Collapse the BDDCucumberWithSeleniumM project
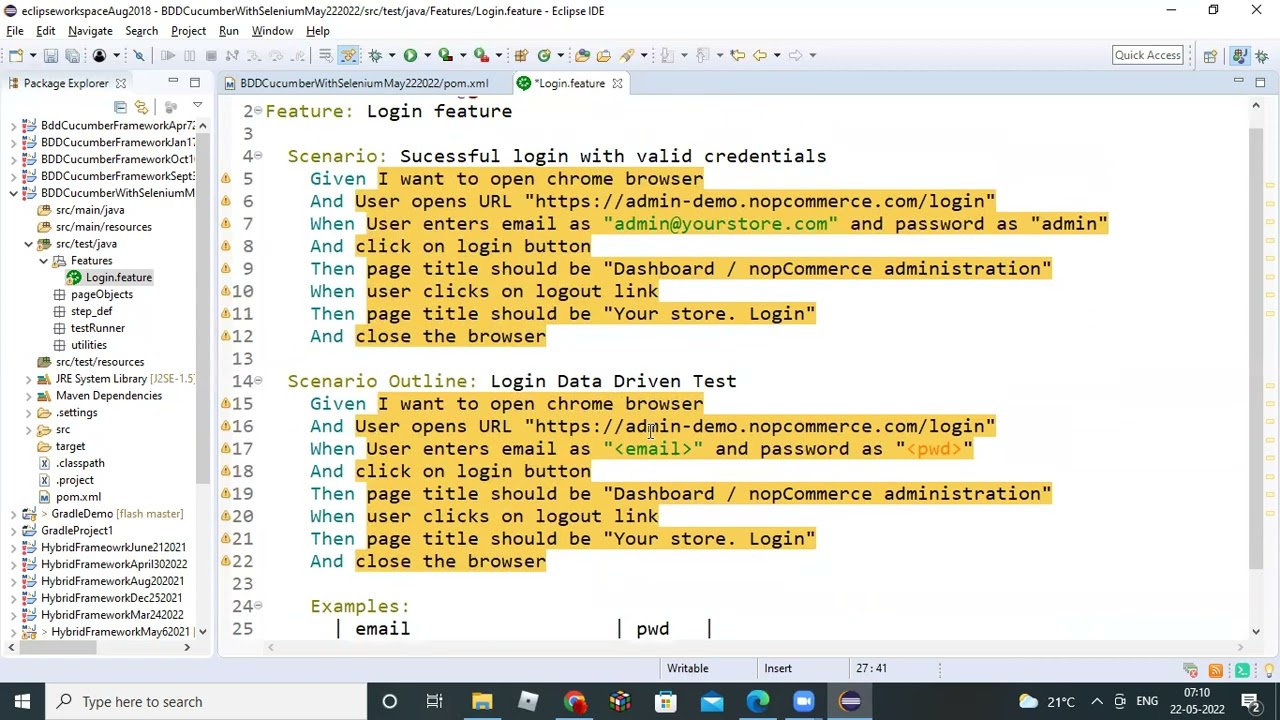The image size is (1280, 720). pyautogui.click(x=13, y=193)
